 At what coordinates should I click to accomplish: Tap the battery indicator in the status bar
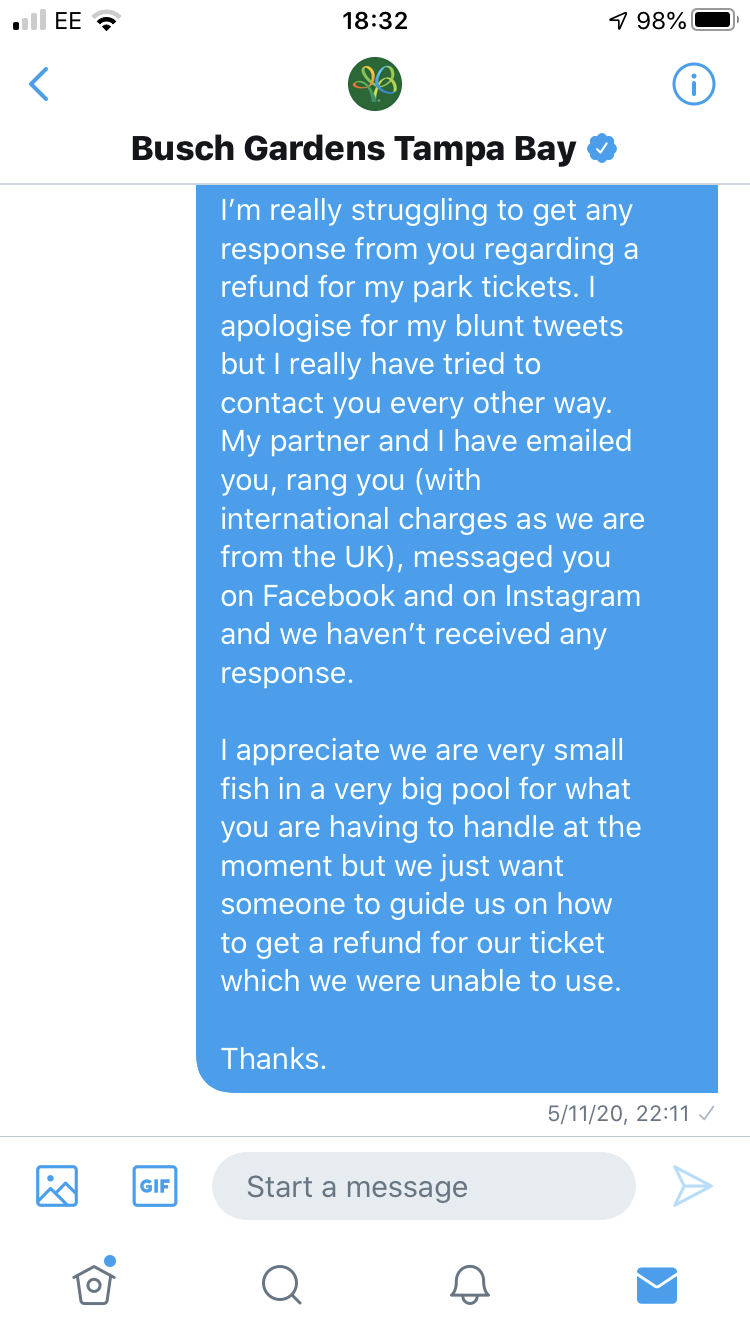714,21
